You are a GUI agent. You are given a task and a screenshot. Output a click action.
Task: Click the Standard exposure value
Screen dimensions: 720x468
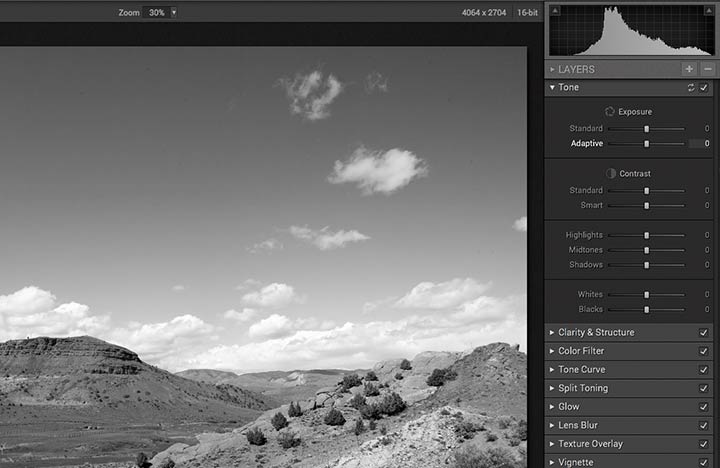pos(707,129)
